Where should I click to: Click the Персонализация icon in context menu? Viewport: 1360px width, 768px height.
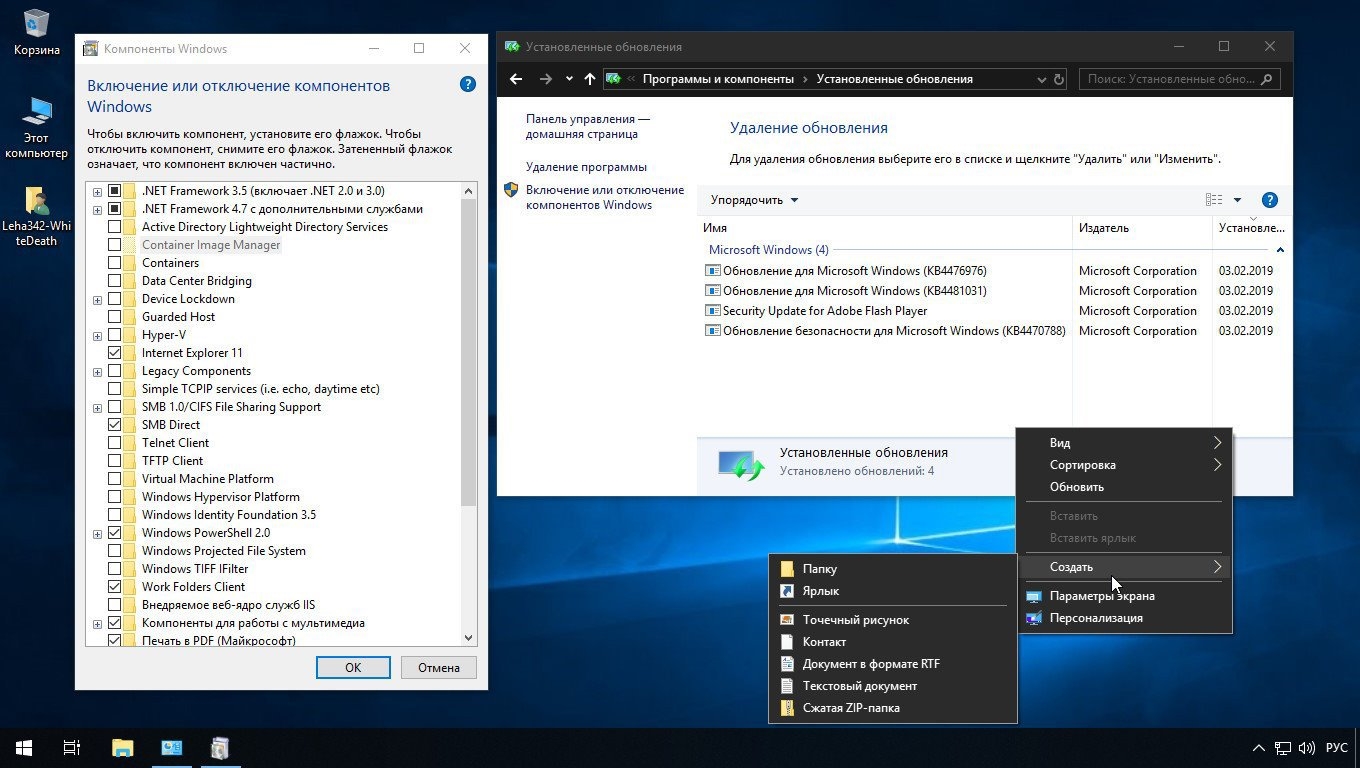pyautogui.click(x=1034, y=618)
